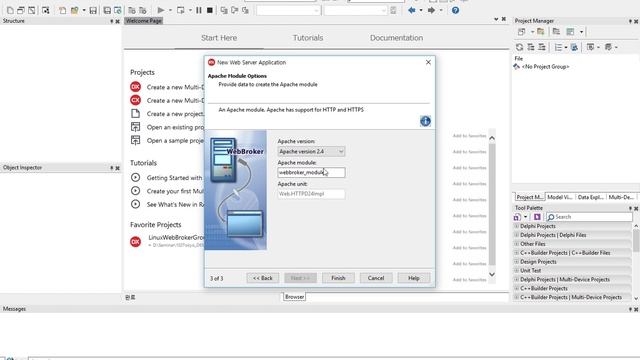Expand Other Files category in Tool Palette
The width and height of the screenshot is (640, 360).
pos(516,244)
